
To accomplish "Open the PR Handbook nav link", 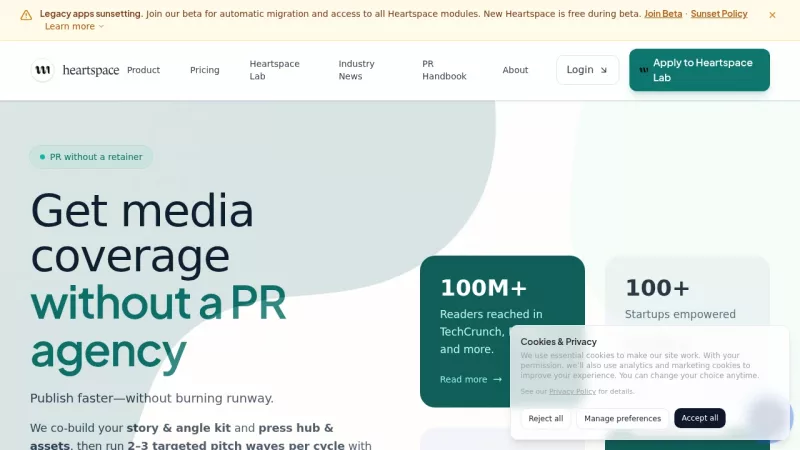I will [443, 70].
